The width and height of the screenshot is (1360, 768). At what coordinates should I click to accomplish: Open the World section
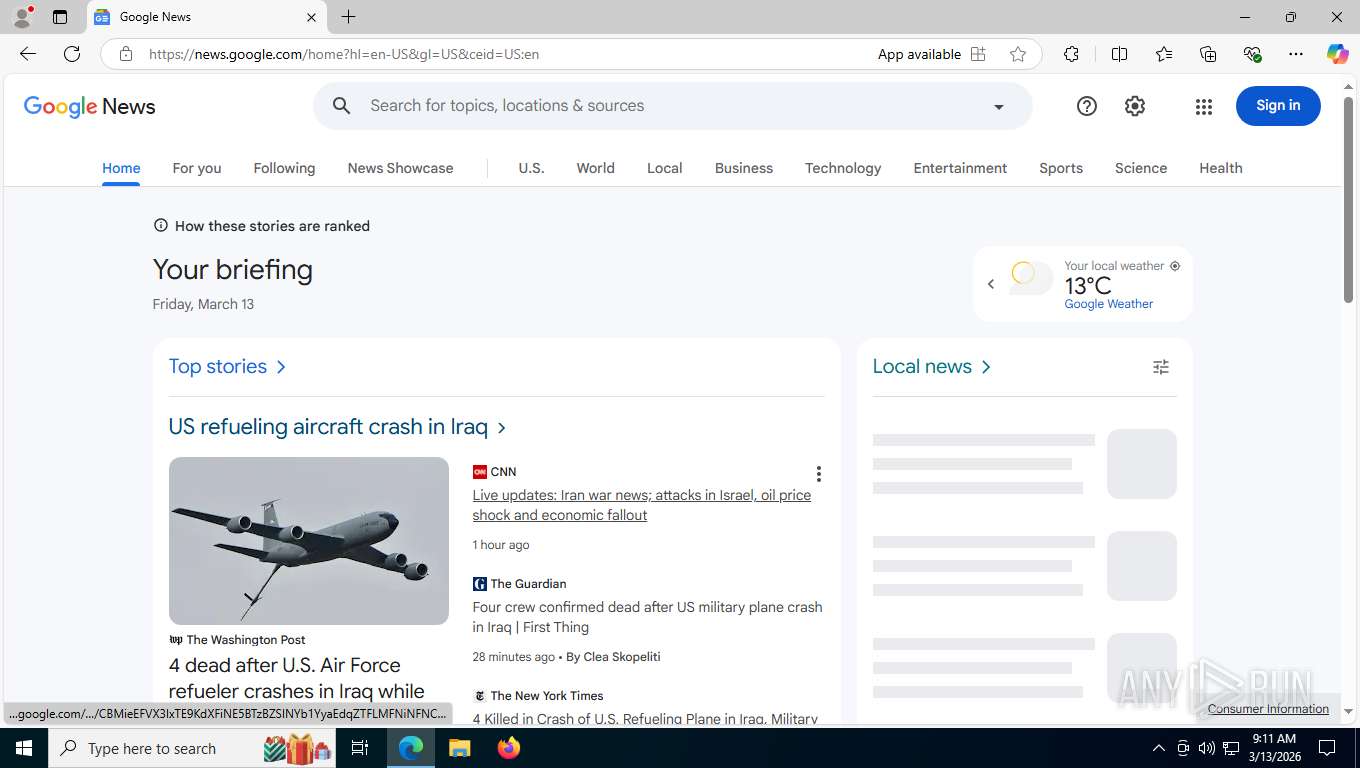point(595,168)
